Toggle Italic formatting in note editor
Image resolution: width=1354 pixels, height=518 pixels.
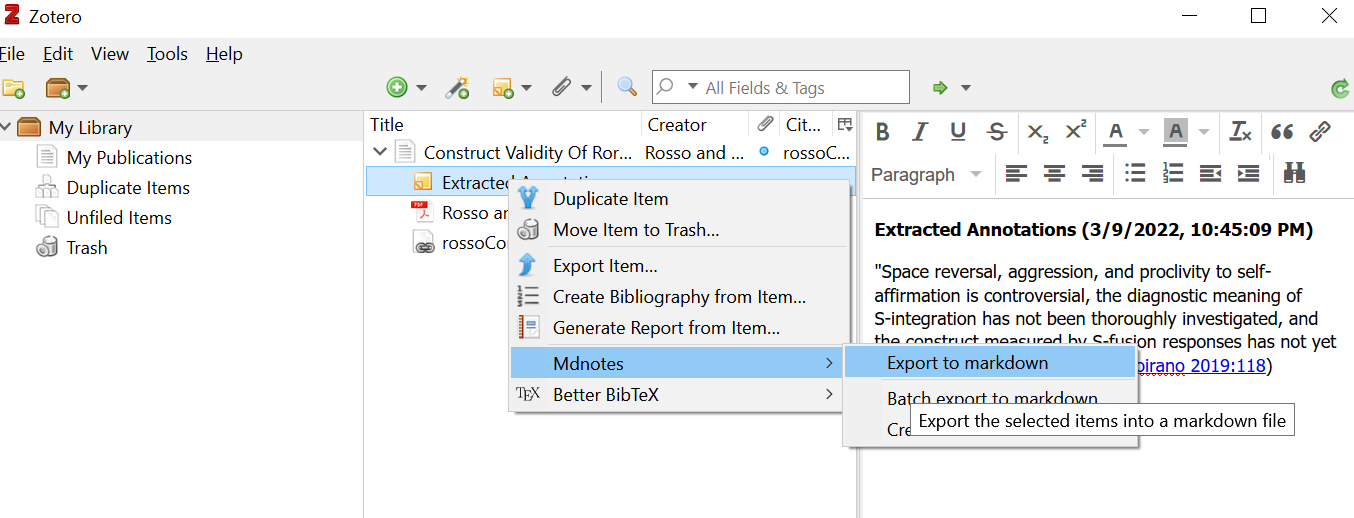point(920,131)
